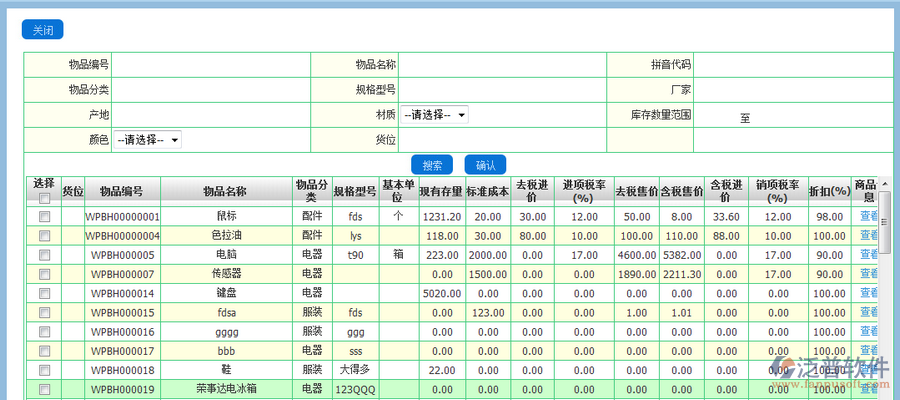900x400 pixels.
Task: Tick the checkbox for WPBH000014 键盘
Action: (43, 294)
